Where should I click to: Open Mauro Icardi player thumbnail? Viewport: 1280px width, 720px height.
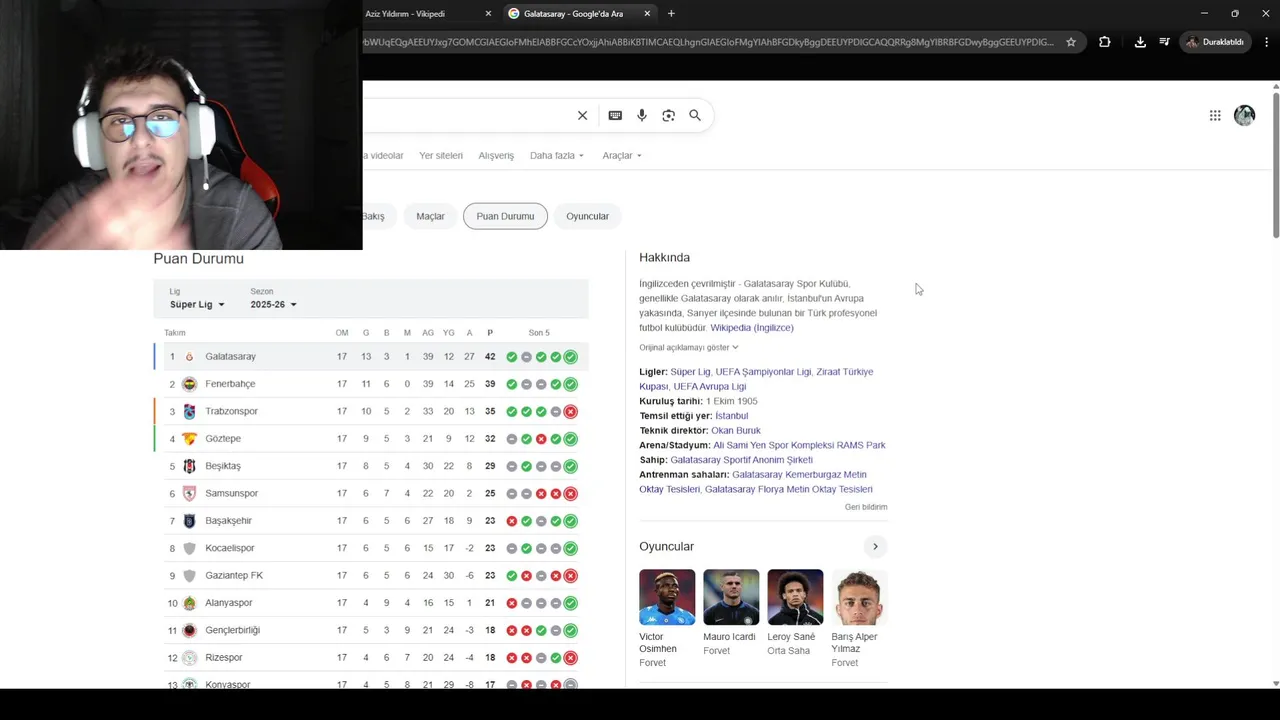731,597
